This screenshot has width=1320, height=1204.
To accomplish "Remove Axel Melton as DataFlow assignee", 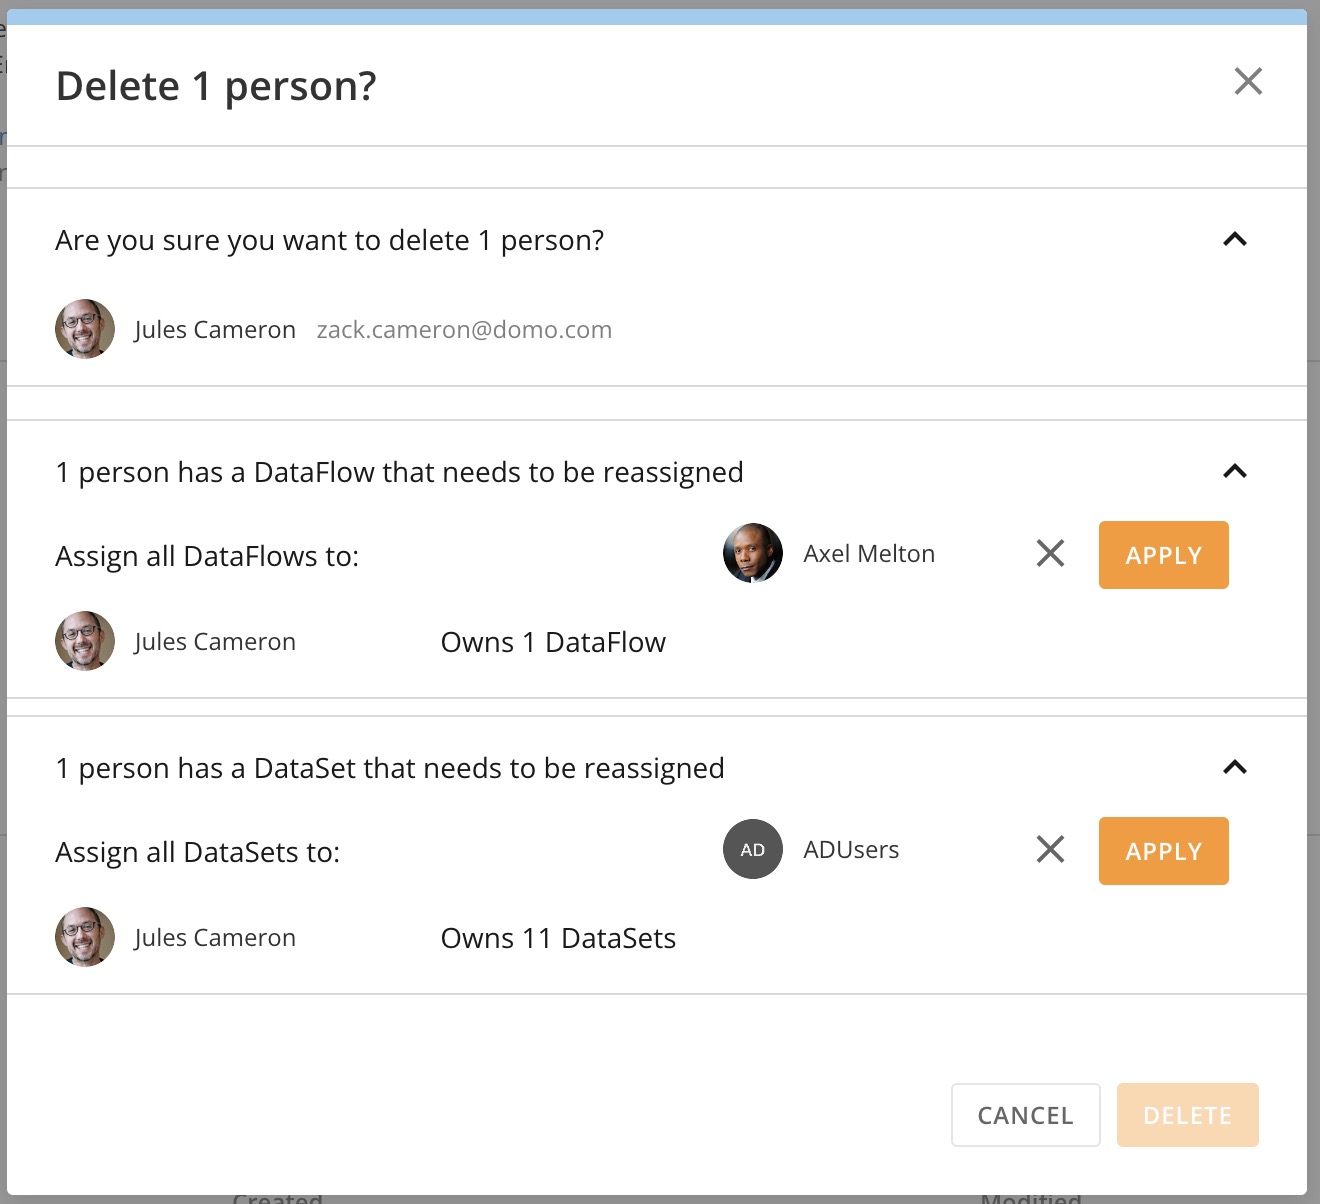I will click(x=1050, y=553).
